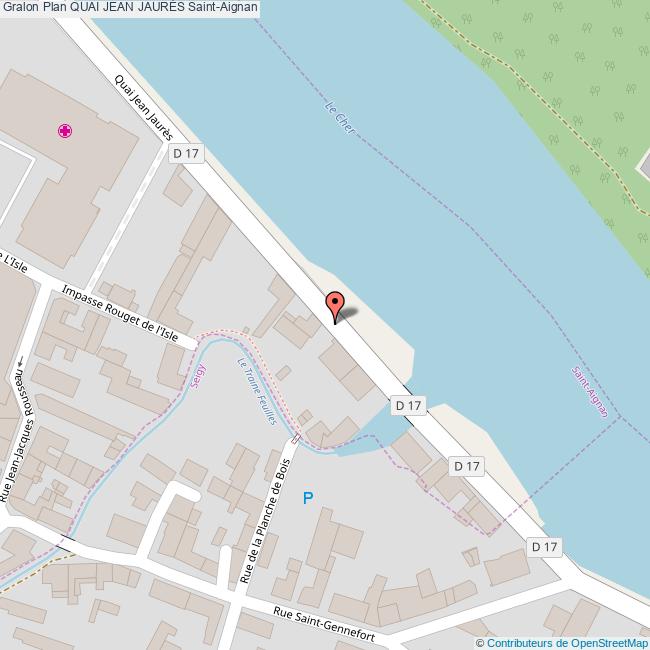Click the small footbridge icon over Le Traîne Feuilles
The width and height of the screenshot is (650, 650).
coord(296,438)
